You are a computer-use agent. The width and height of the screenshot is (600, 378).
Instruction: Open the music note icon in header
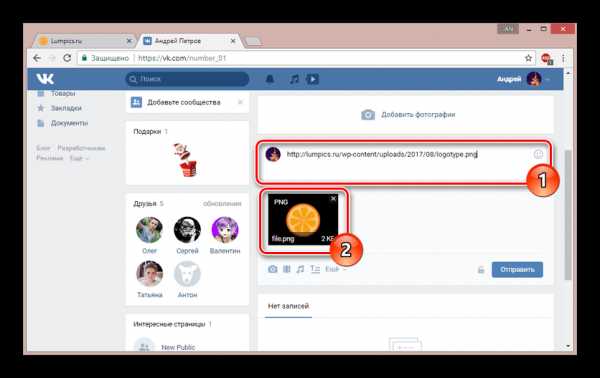294,79
